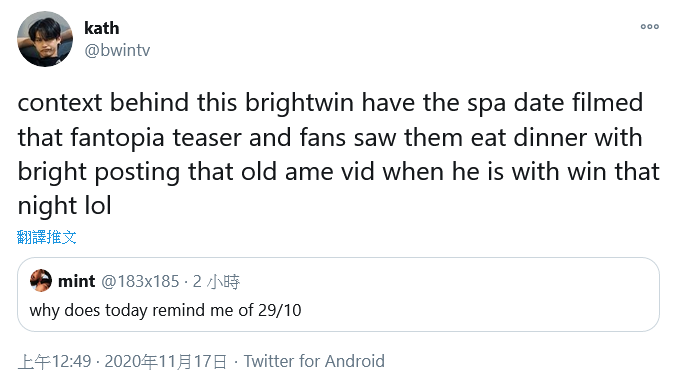Visit the kath display name profile
The height and width of the screenshot is (383, 677).
click(x=101, y=28)
